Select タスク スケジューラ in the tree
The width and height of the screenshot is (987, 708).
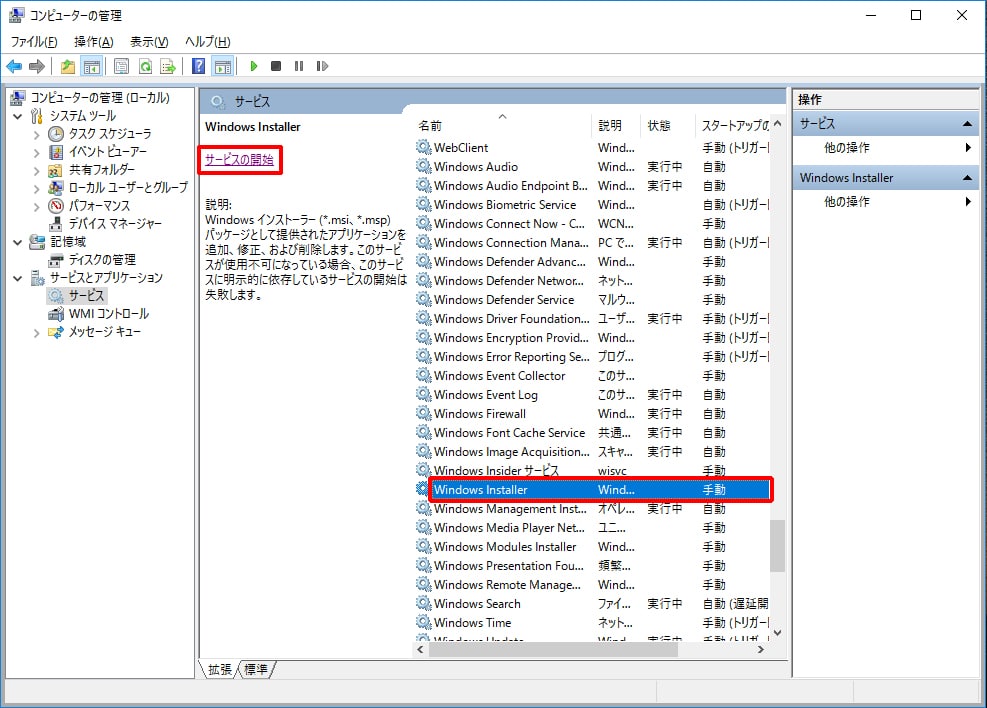click(110, 133)
